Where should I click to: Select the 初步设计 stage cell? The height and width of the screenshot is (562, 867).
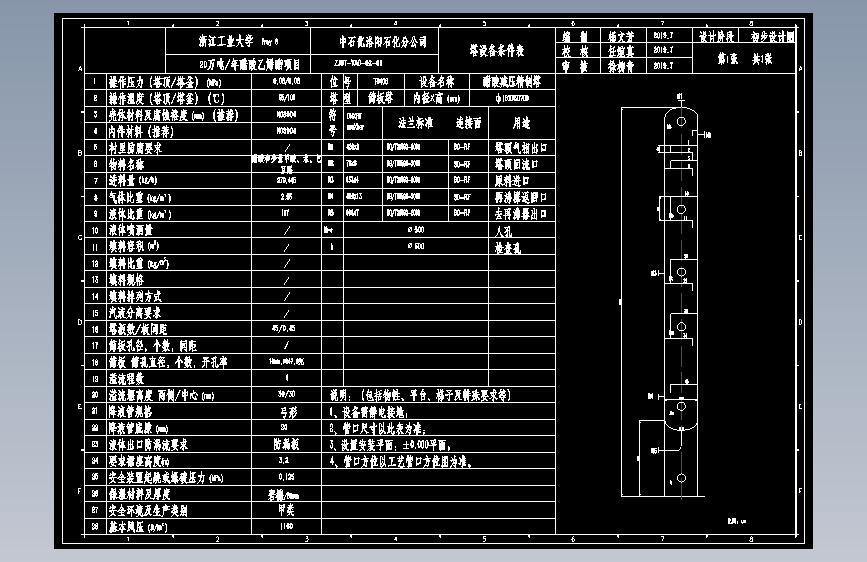point(773,37)
